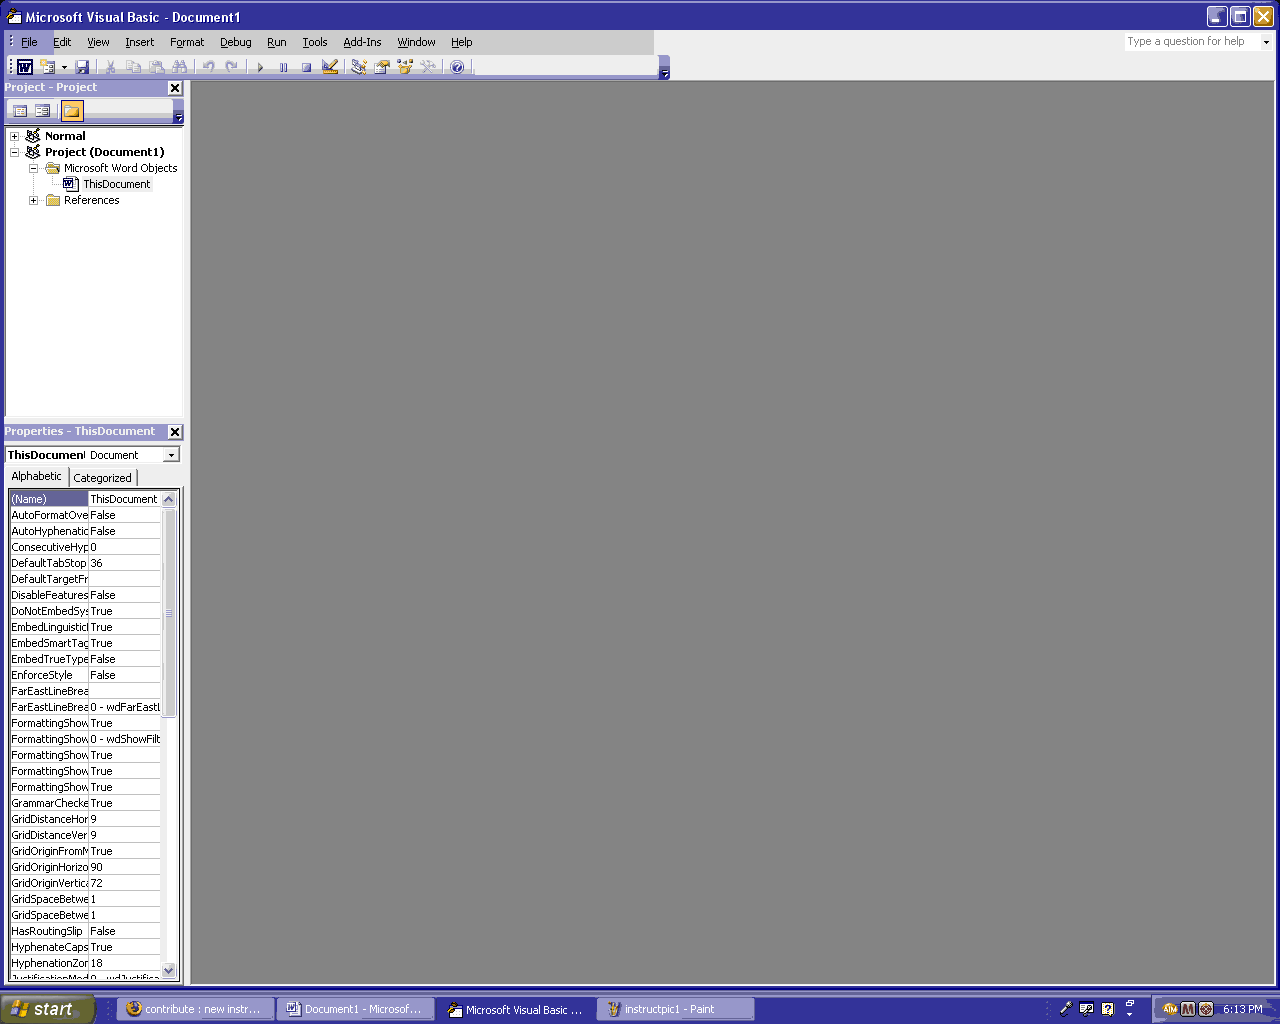1280x1024 pixels.
Task: Switch to instructpic1 - Paint in taskbar
Action: 675,1009
